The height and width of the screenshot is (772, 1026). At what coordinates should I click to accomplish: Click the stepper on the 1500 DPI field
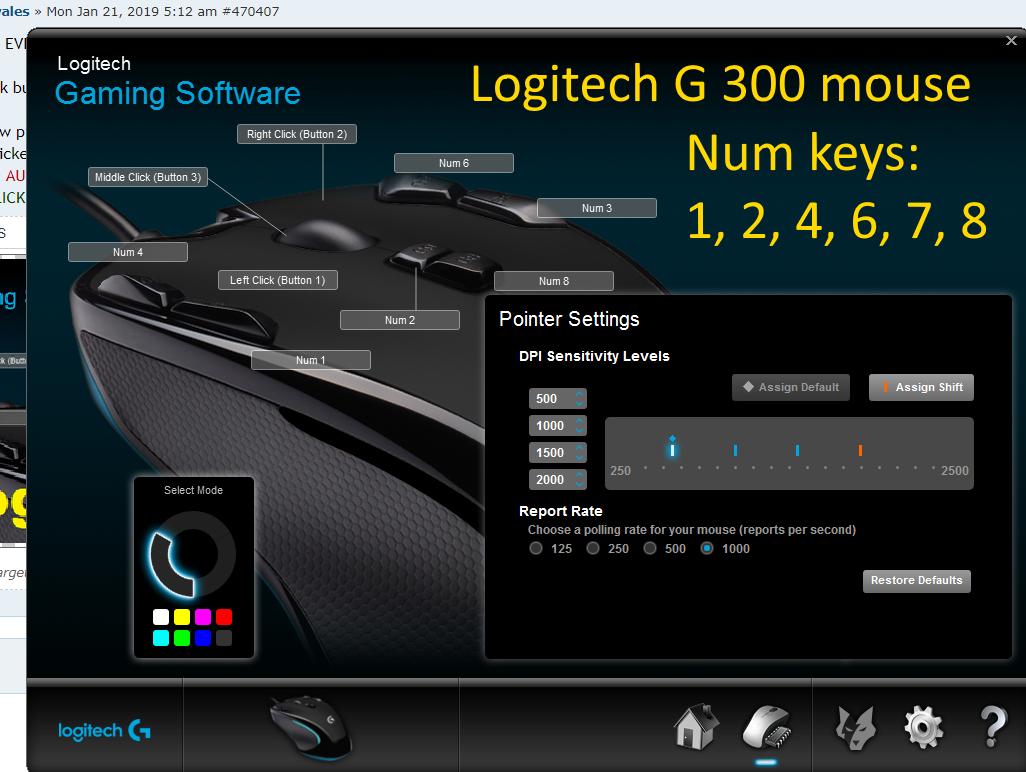[580, 453]
